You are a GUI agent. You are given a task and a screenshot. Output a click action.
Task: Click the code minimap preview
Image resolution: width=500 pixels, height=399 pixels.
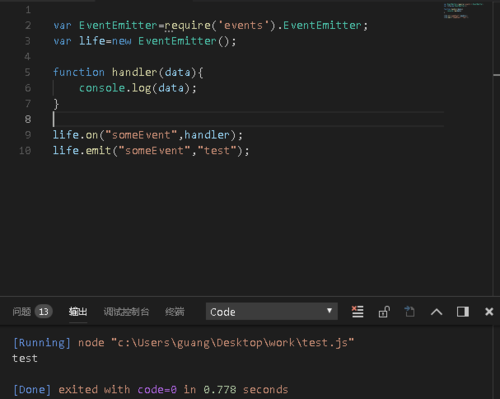point(463,11)
